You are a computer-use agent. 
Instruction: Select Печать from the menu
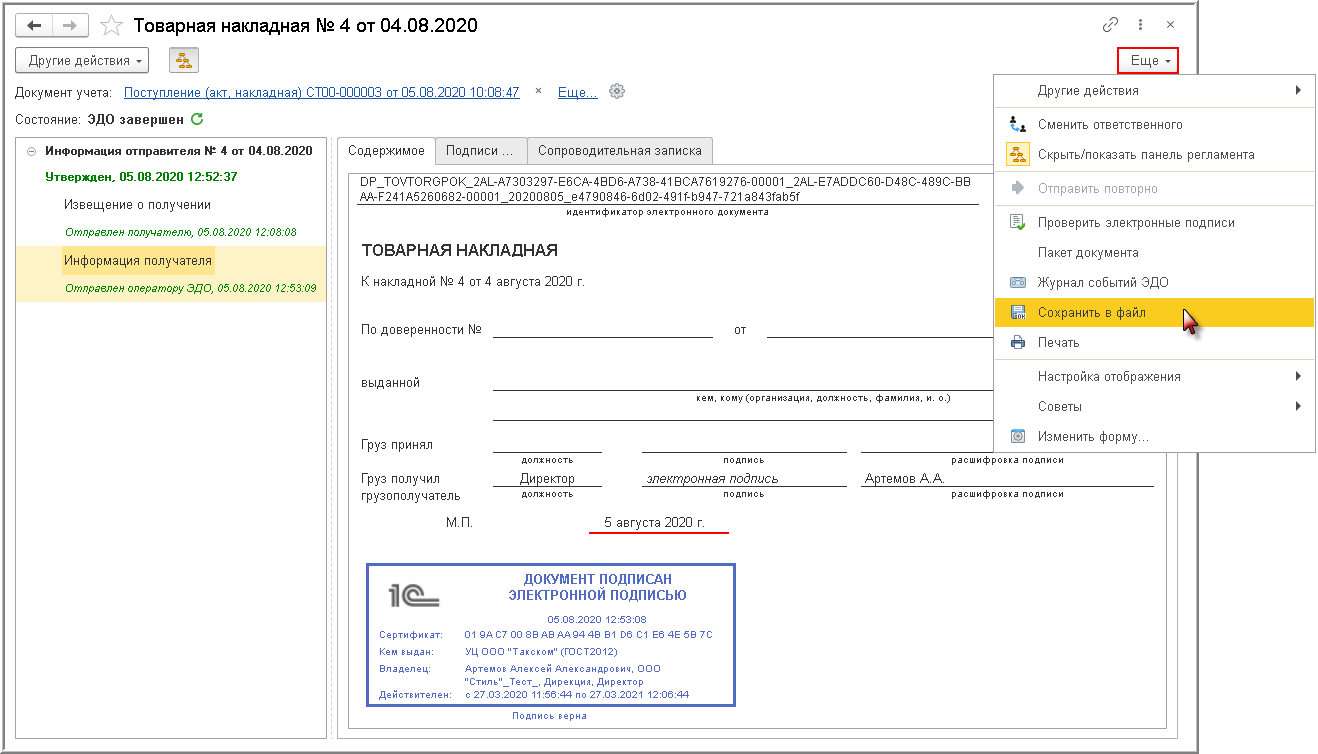pyautogui.click(x=1155, y=343)
